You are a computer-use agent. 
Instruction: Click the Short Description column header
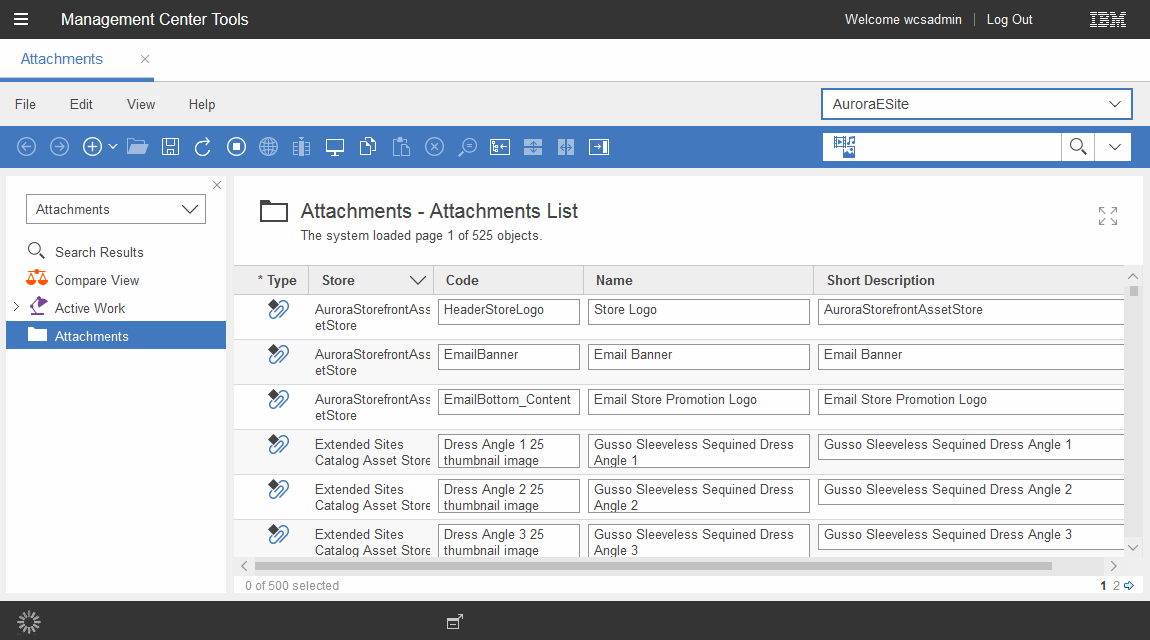[x=968, y=280]
